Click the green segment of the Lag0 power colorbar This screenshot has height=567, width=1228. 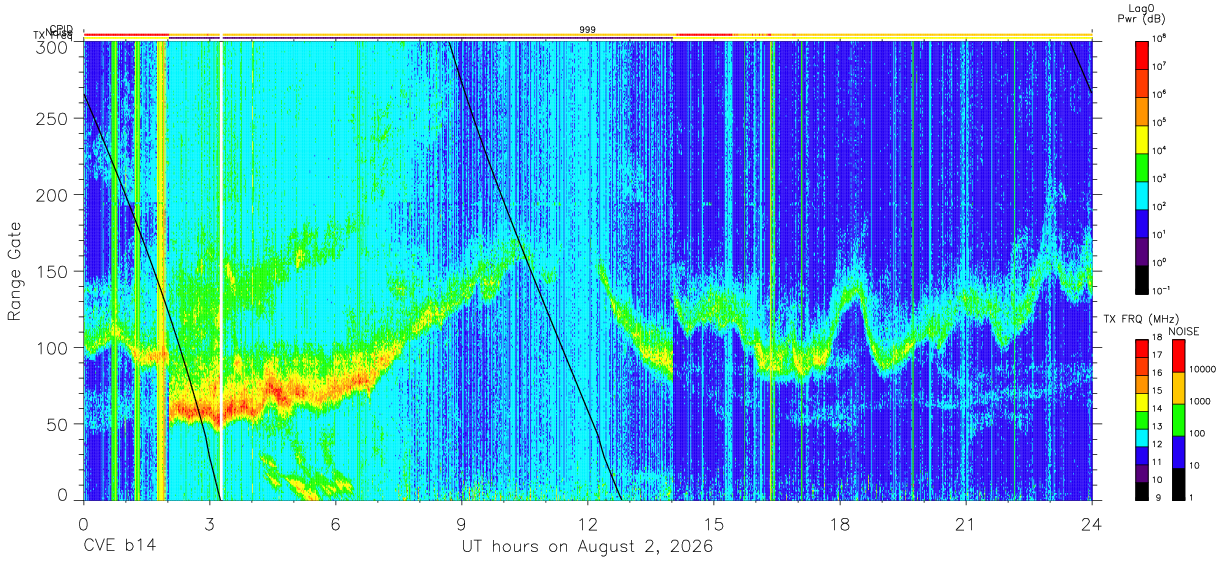coord(1142,166)
